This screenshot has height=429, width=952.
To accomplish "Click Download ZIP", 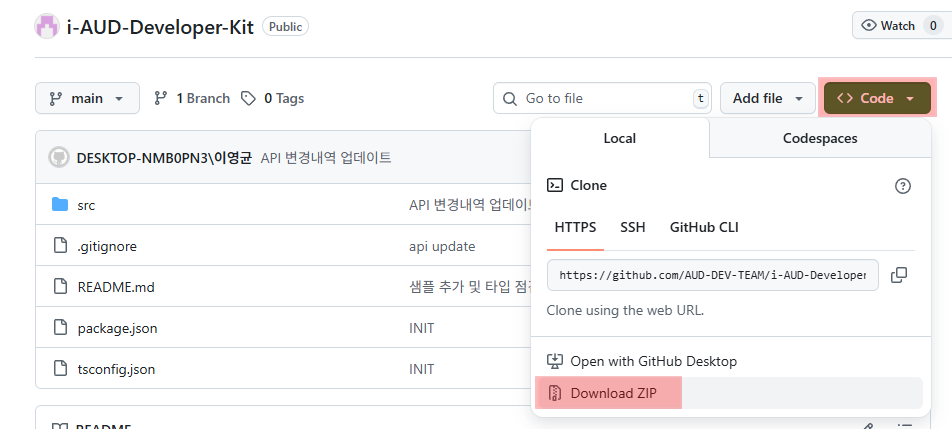I will [x=731, y=393].
